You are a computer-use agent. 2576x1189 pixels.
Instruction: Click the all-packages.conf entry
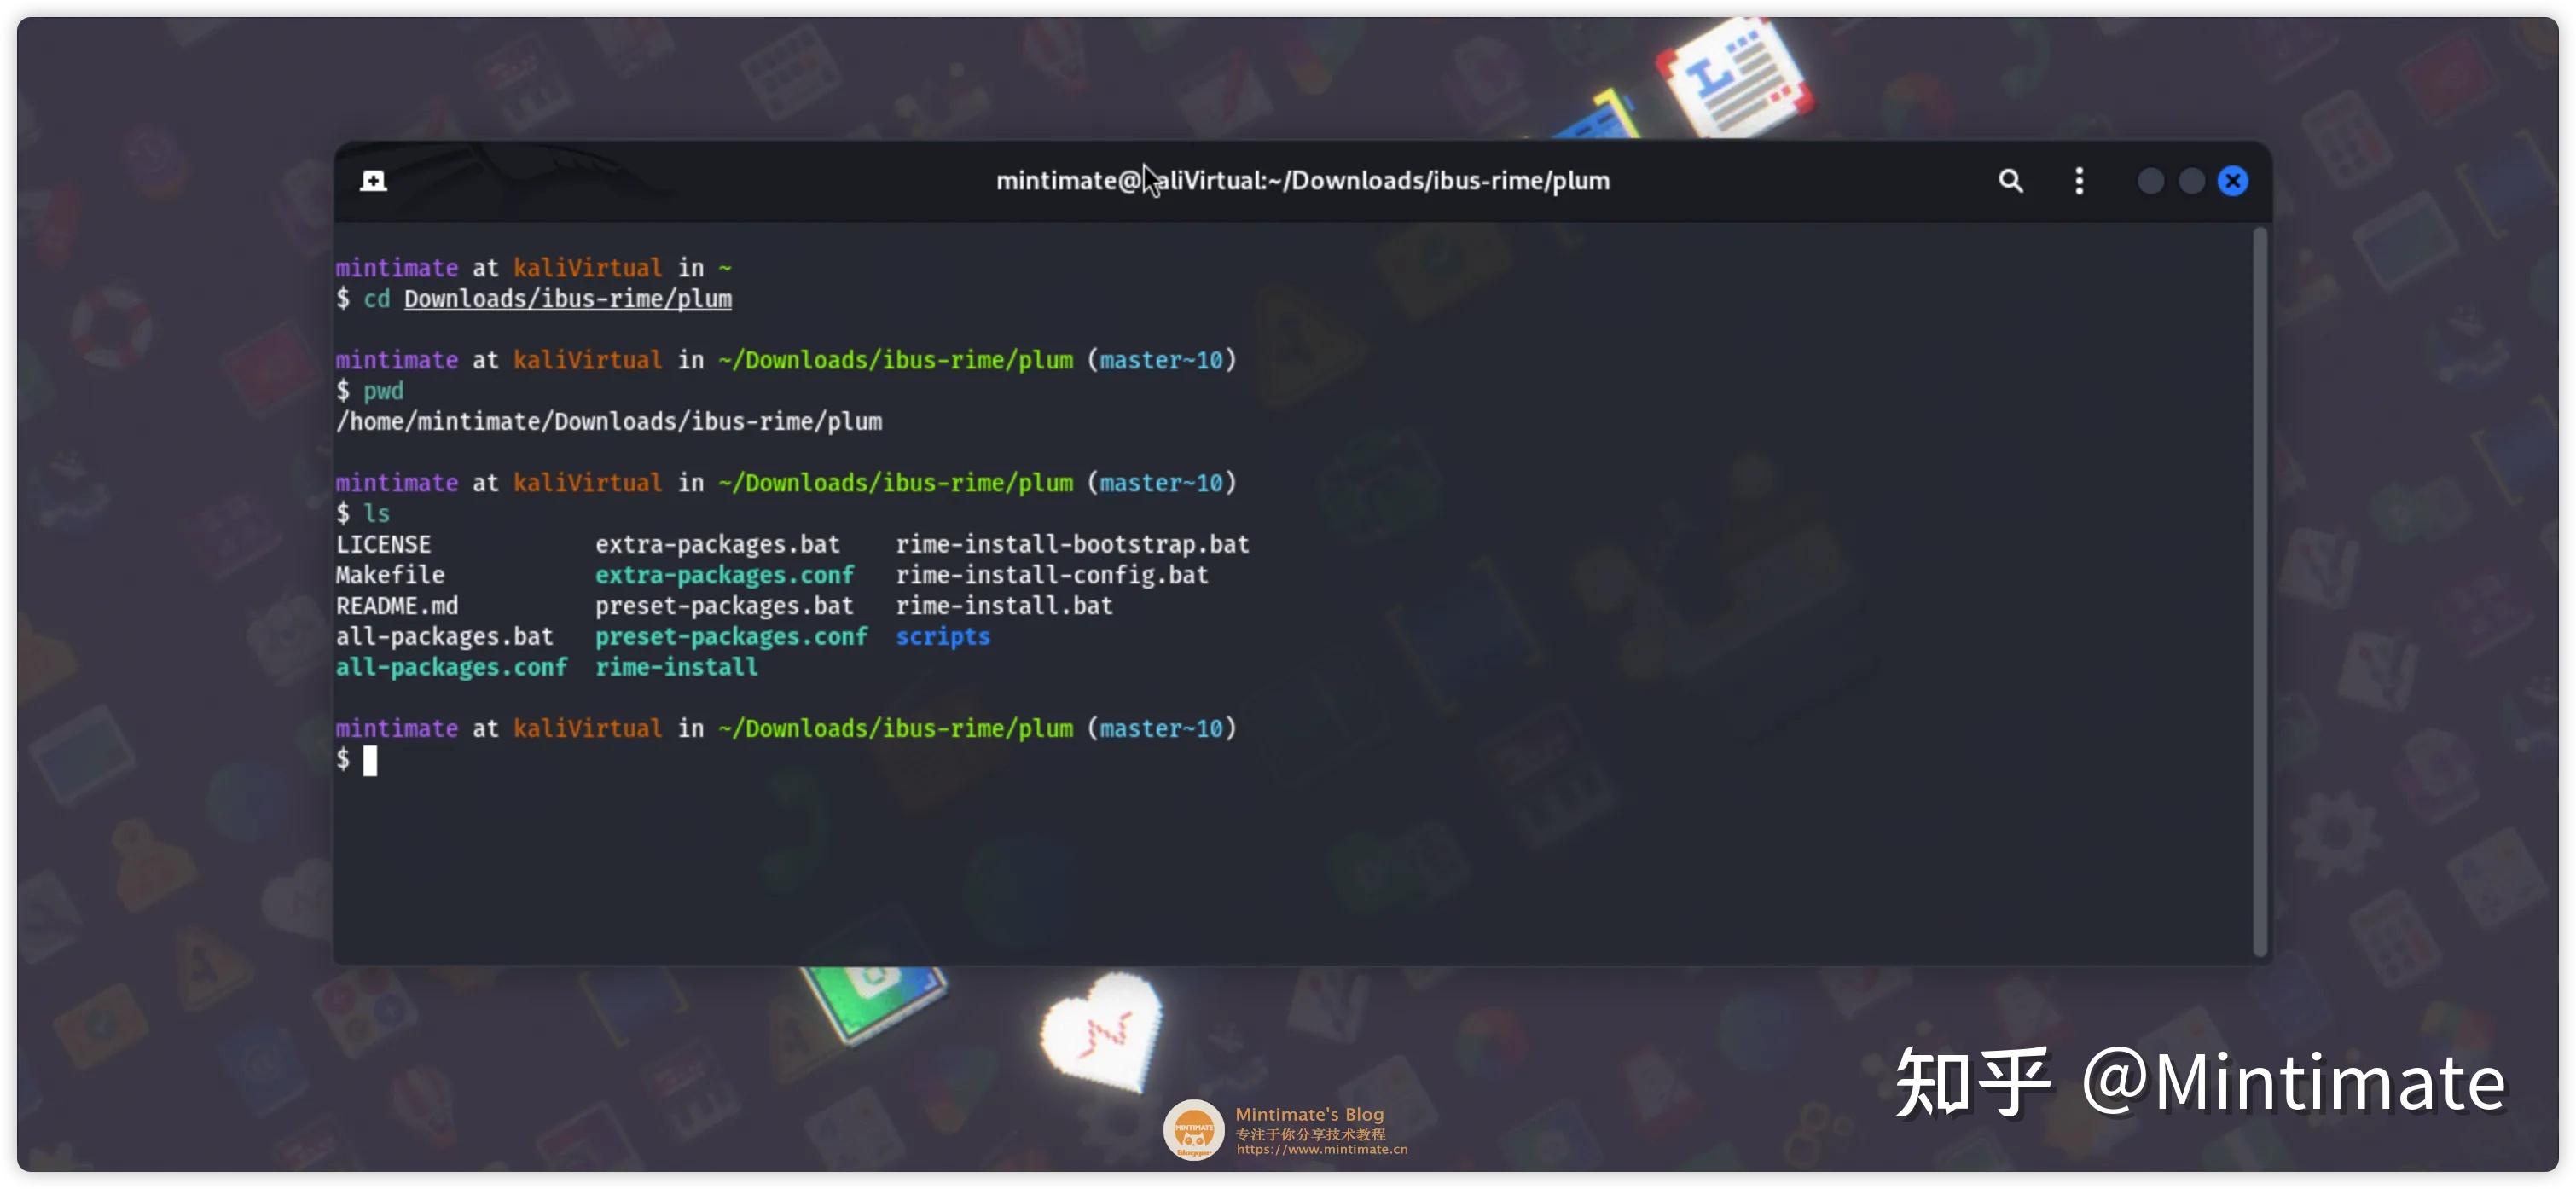coord(451,667)
